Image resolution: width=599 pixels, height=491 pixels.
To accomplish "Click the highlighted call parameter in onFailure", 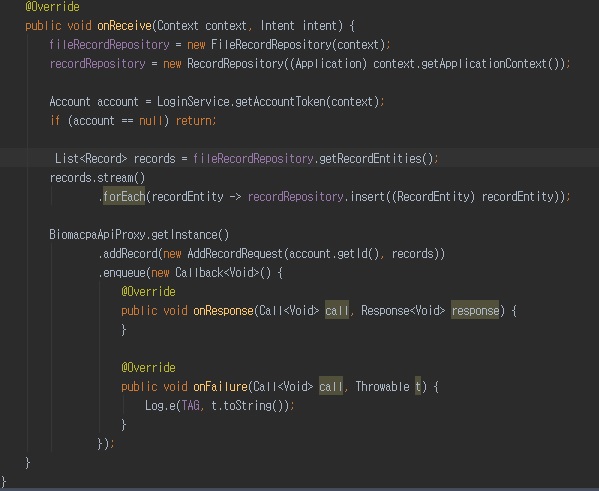I will tap(331, 386).
